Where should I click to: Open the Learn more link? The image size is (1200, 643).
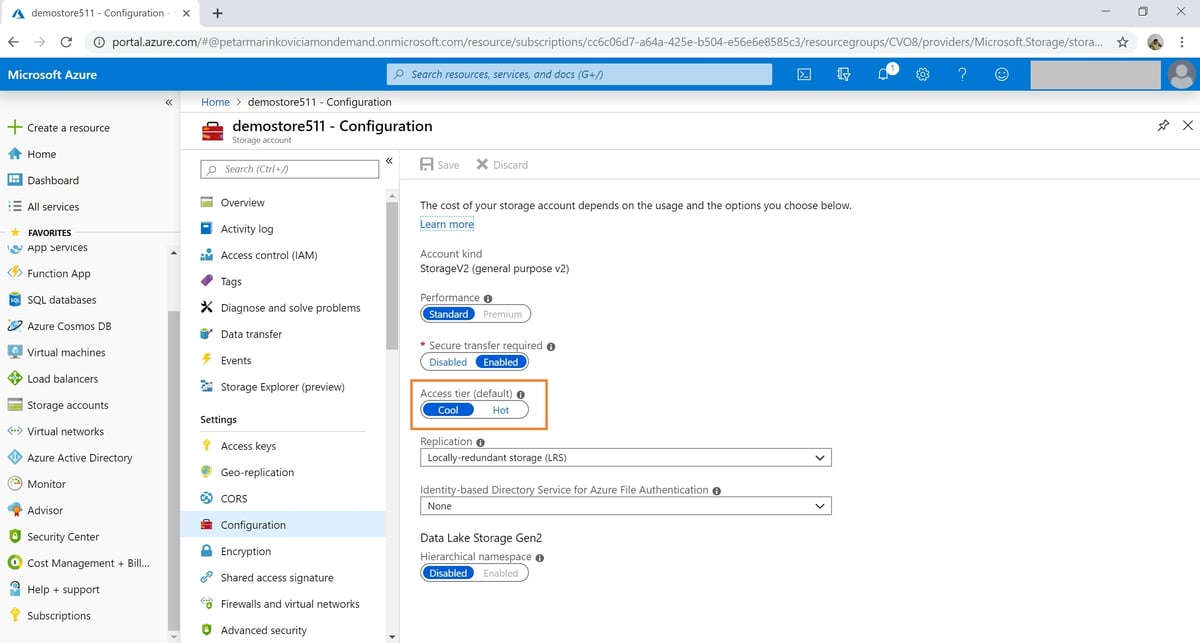pyautogui.click(x=446, y=224)
